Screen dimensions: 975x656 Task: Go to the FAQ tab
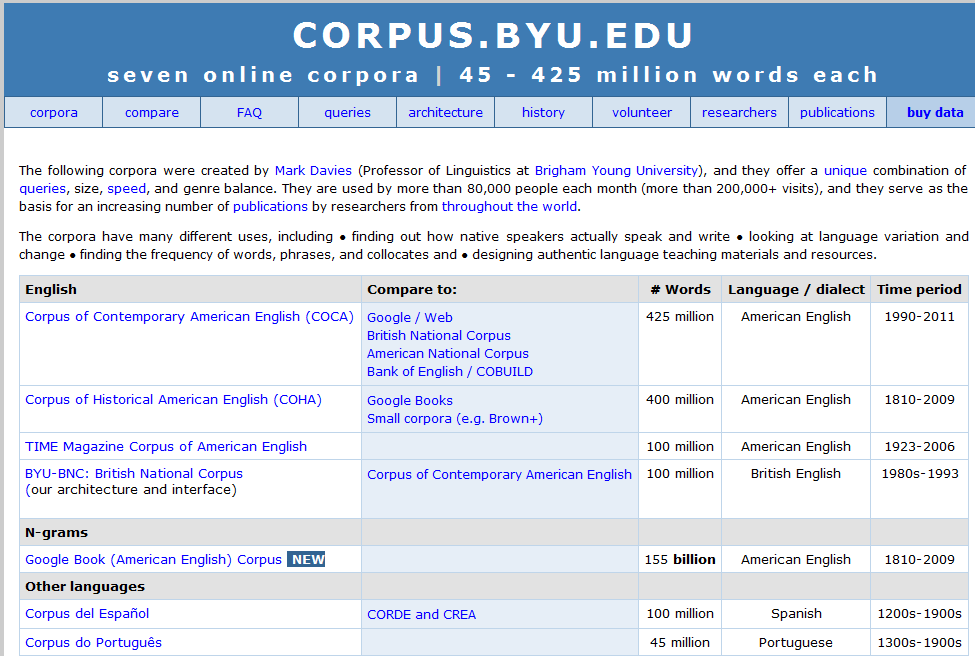pos(249,113)
